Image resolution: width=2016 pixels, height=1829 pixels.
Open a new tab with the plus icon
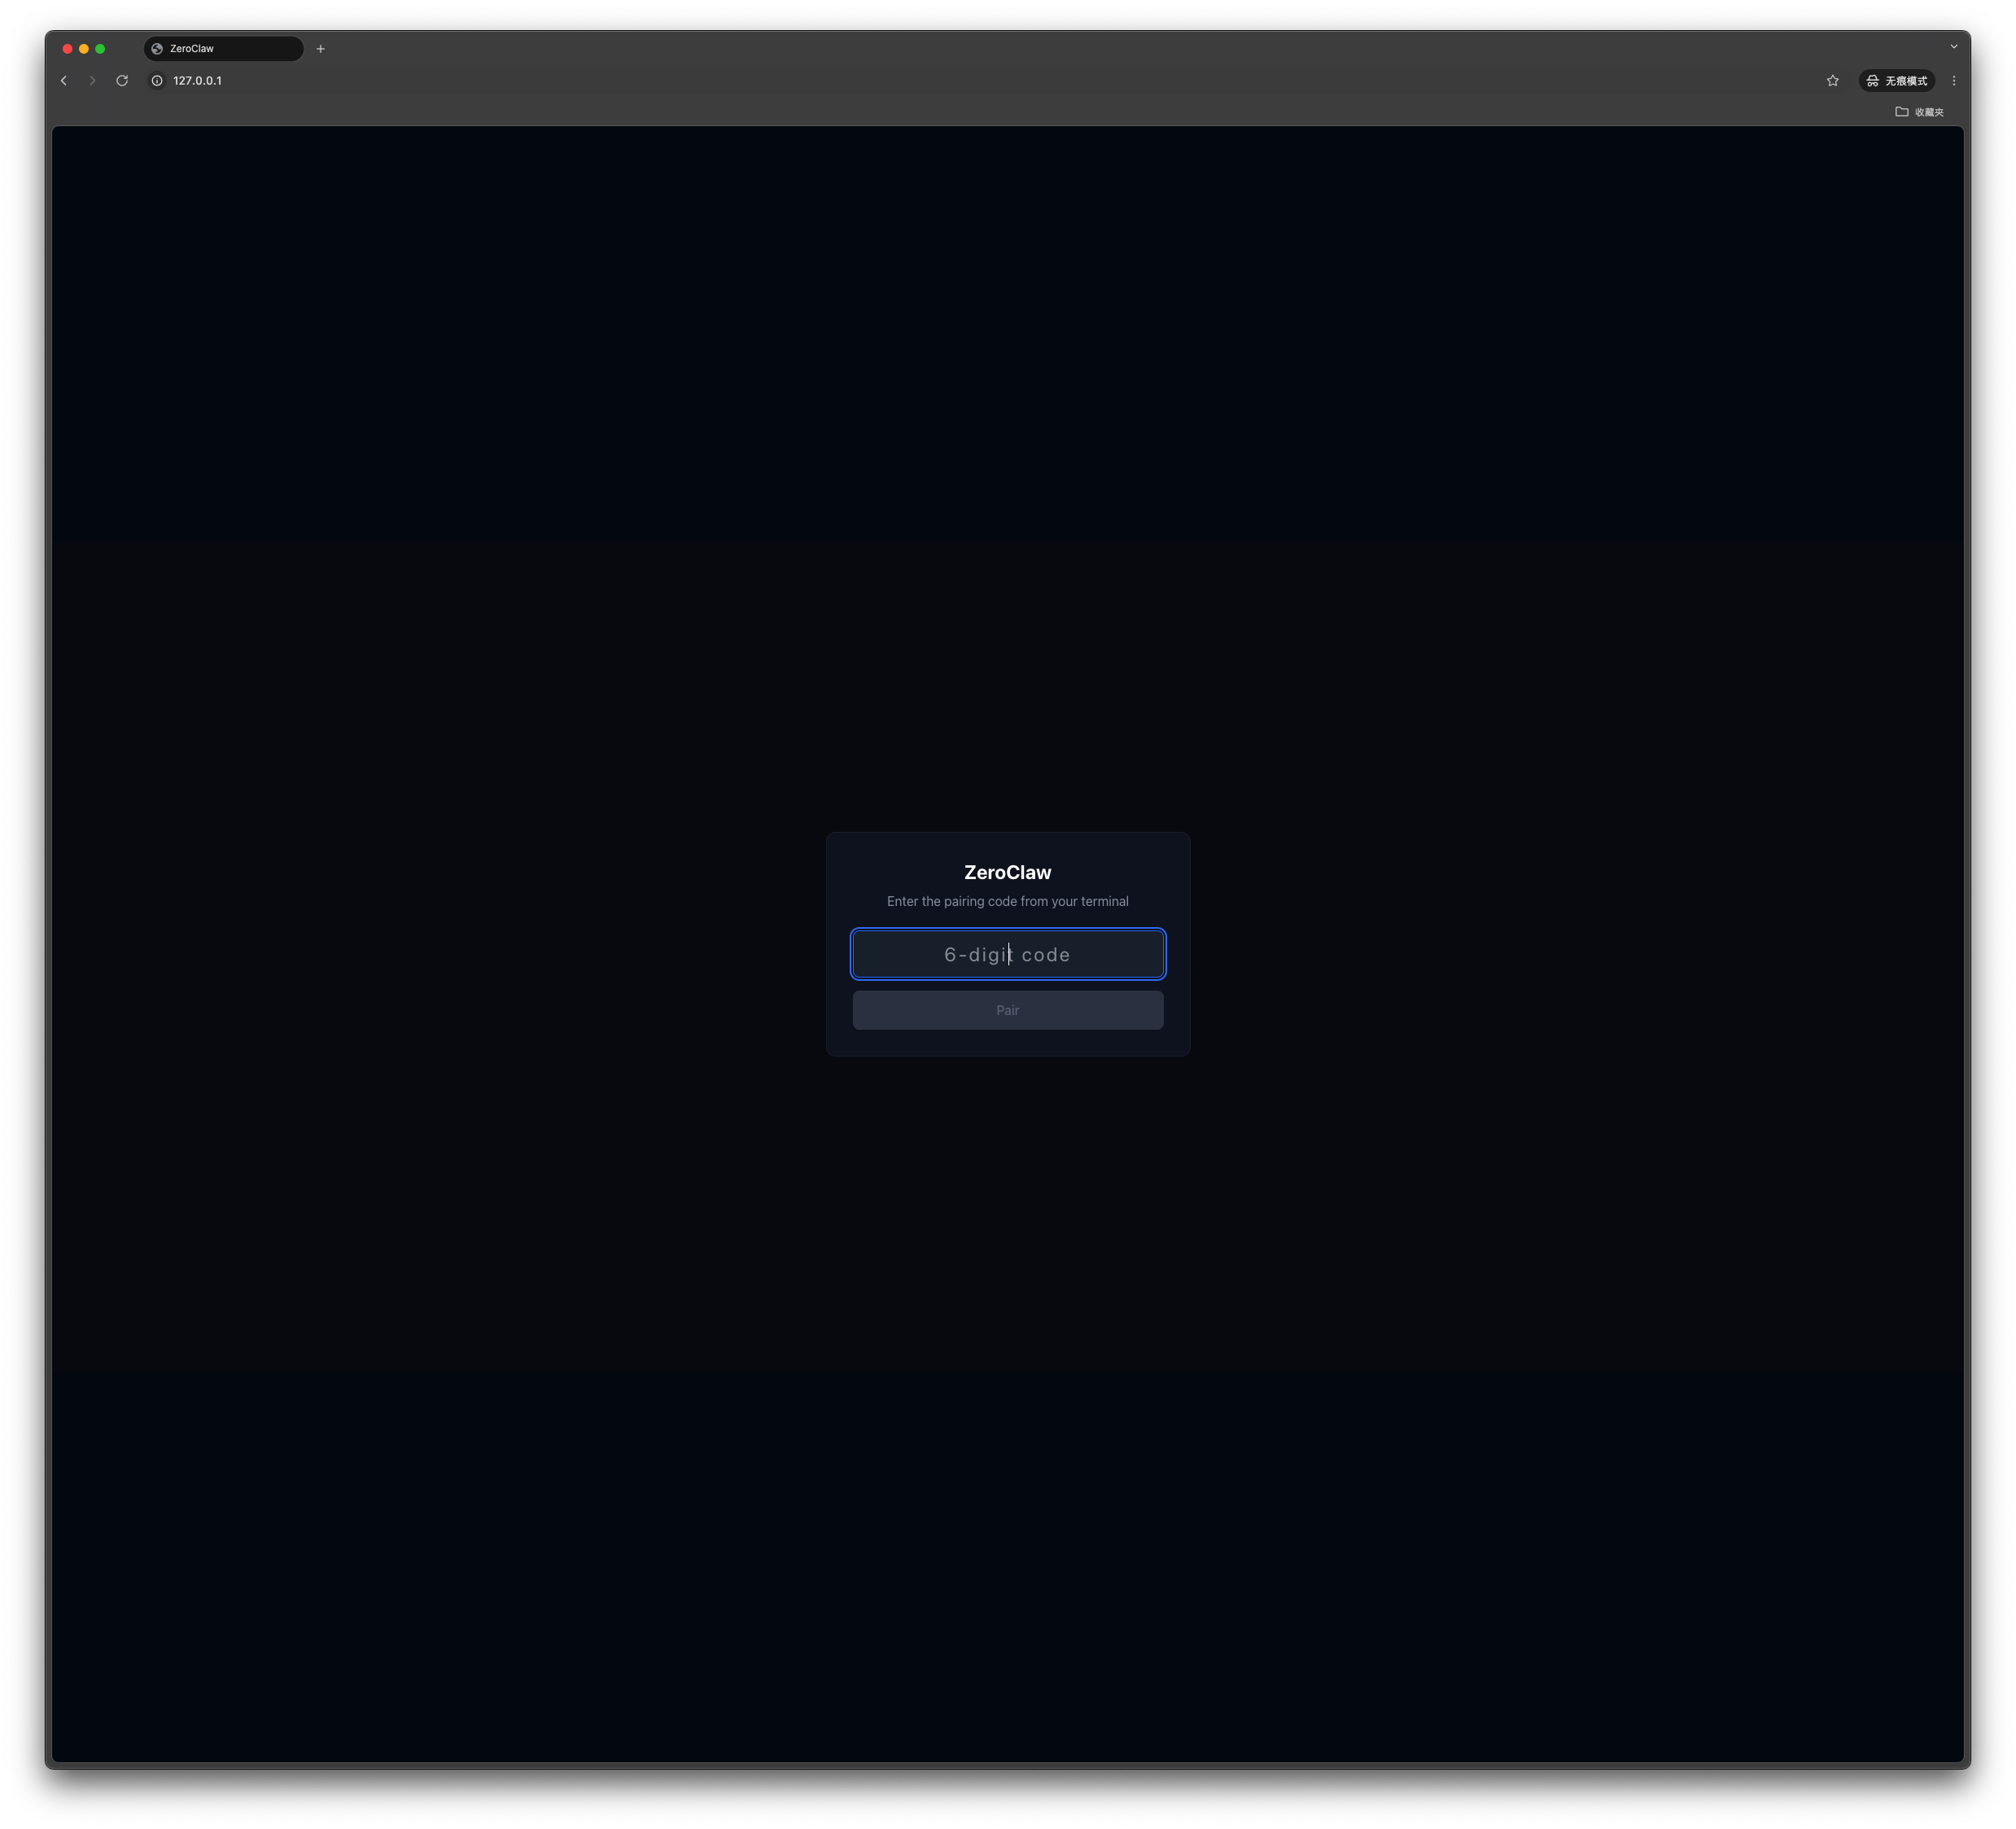tap(321, 48)
